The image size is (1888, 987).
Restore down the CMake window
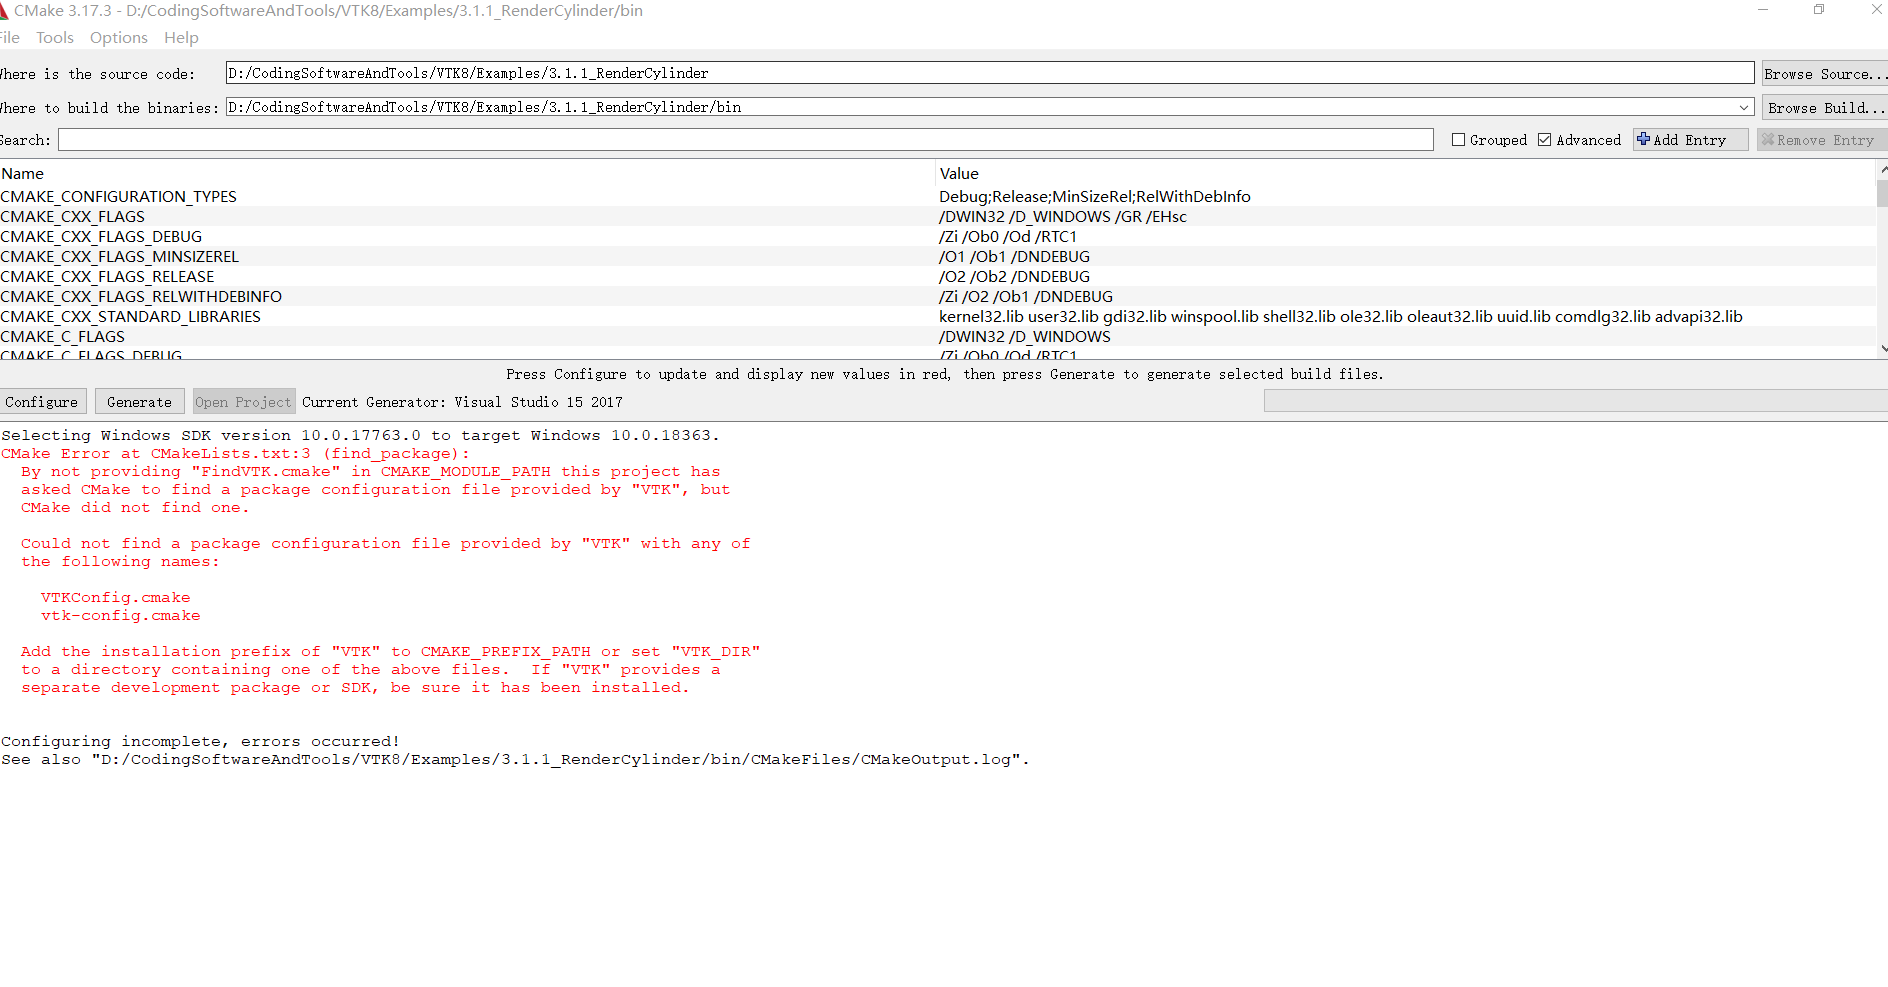coord(1819,10)
